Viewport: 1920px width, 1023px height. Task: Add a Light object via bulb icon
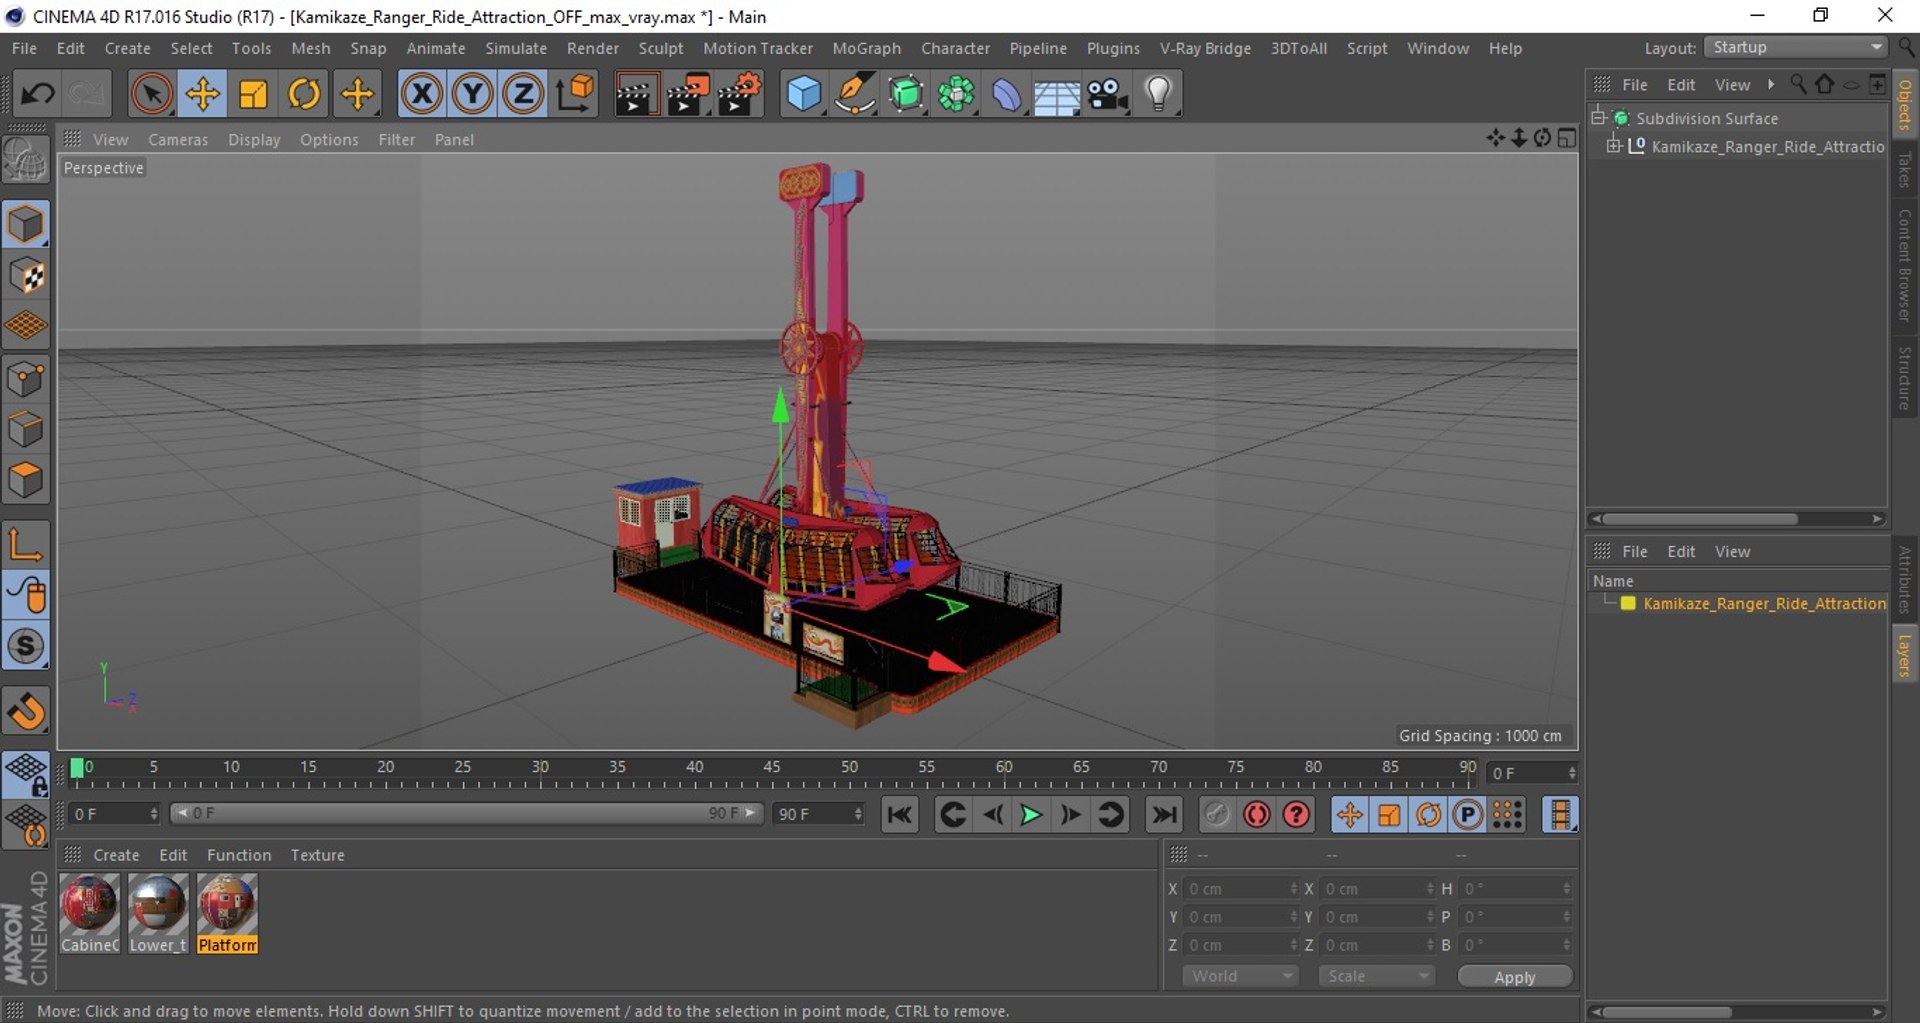[x=1159, y=94]
